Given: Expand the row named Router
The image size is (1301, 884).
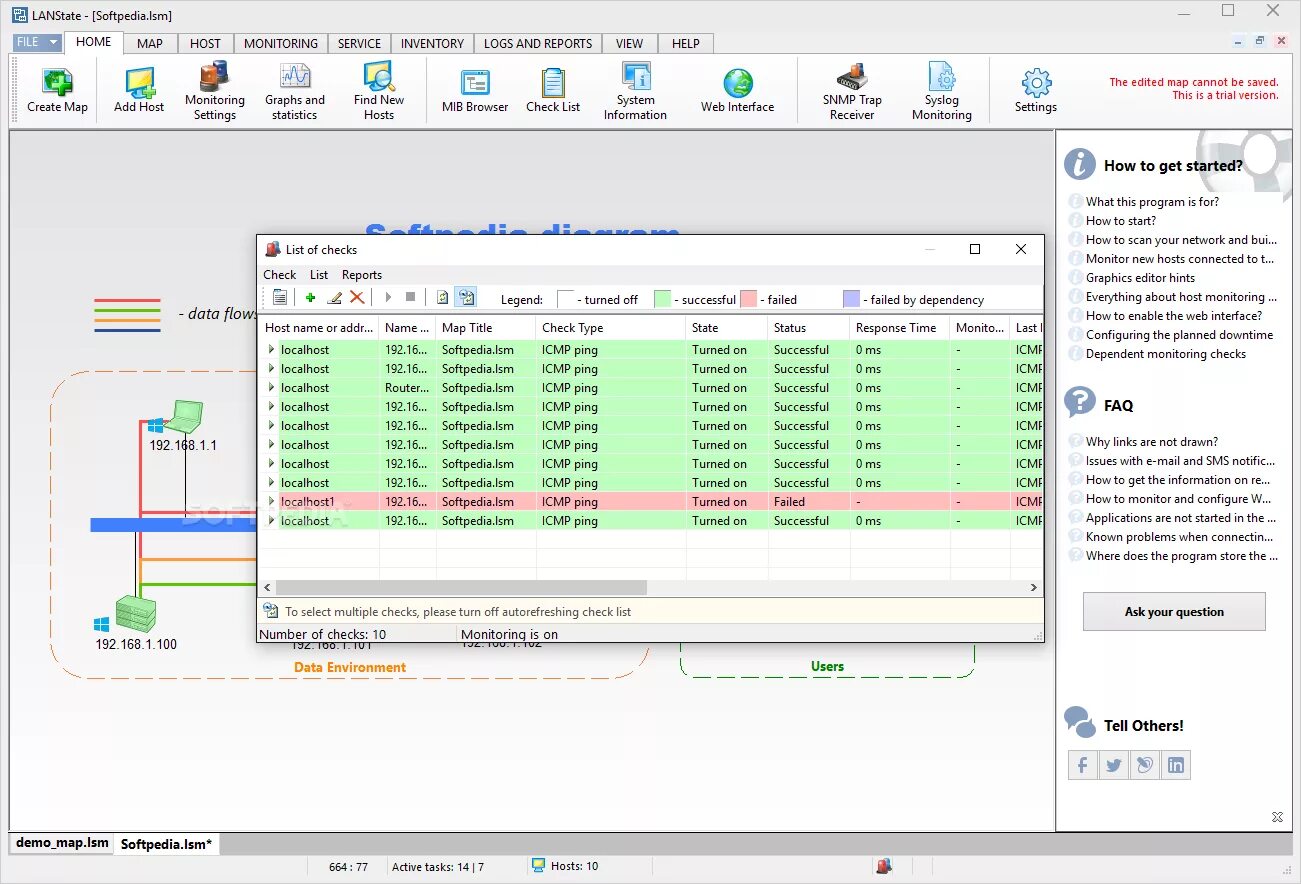Looking at the screenshot, I should [x=271, y=387].
